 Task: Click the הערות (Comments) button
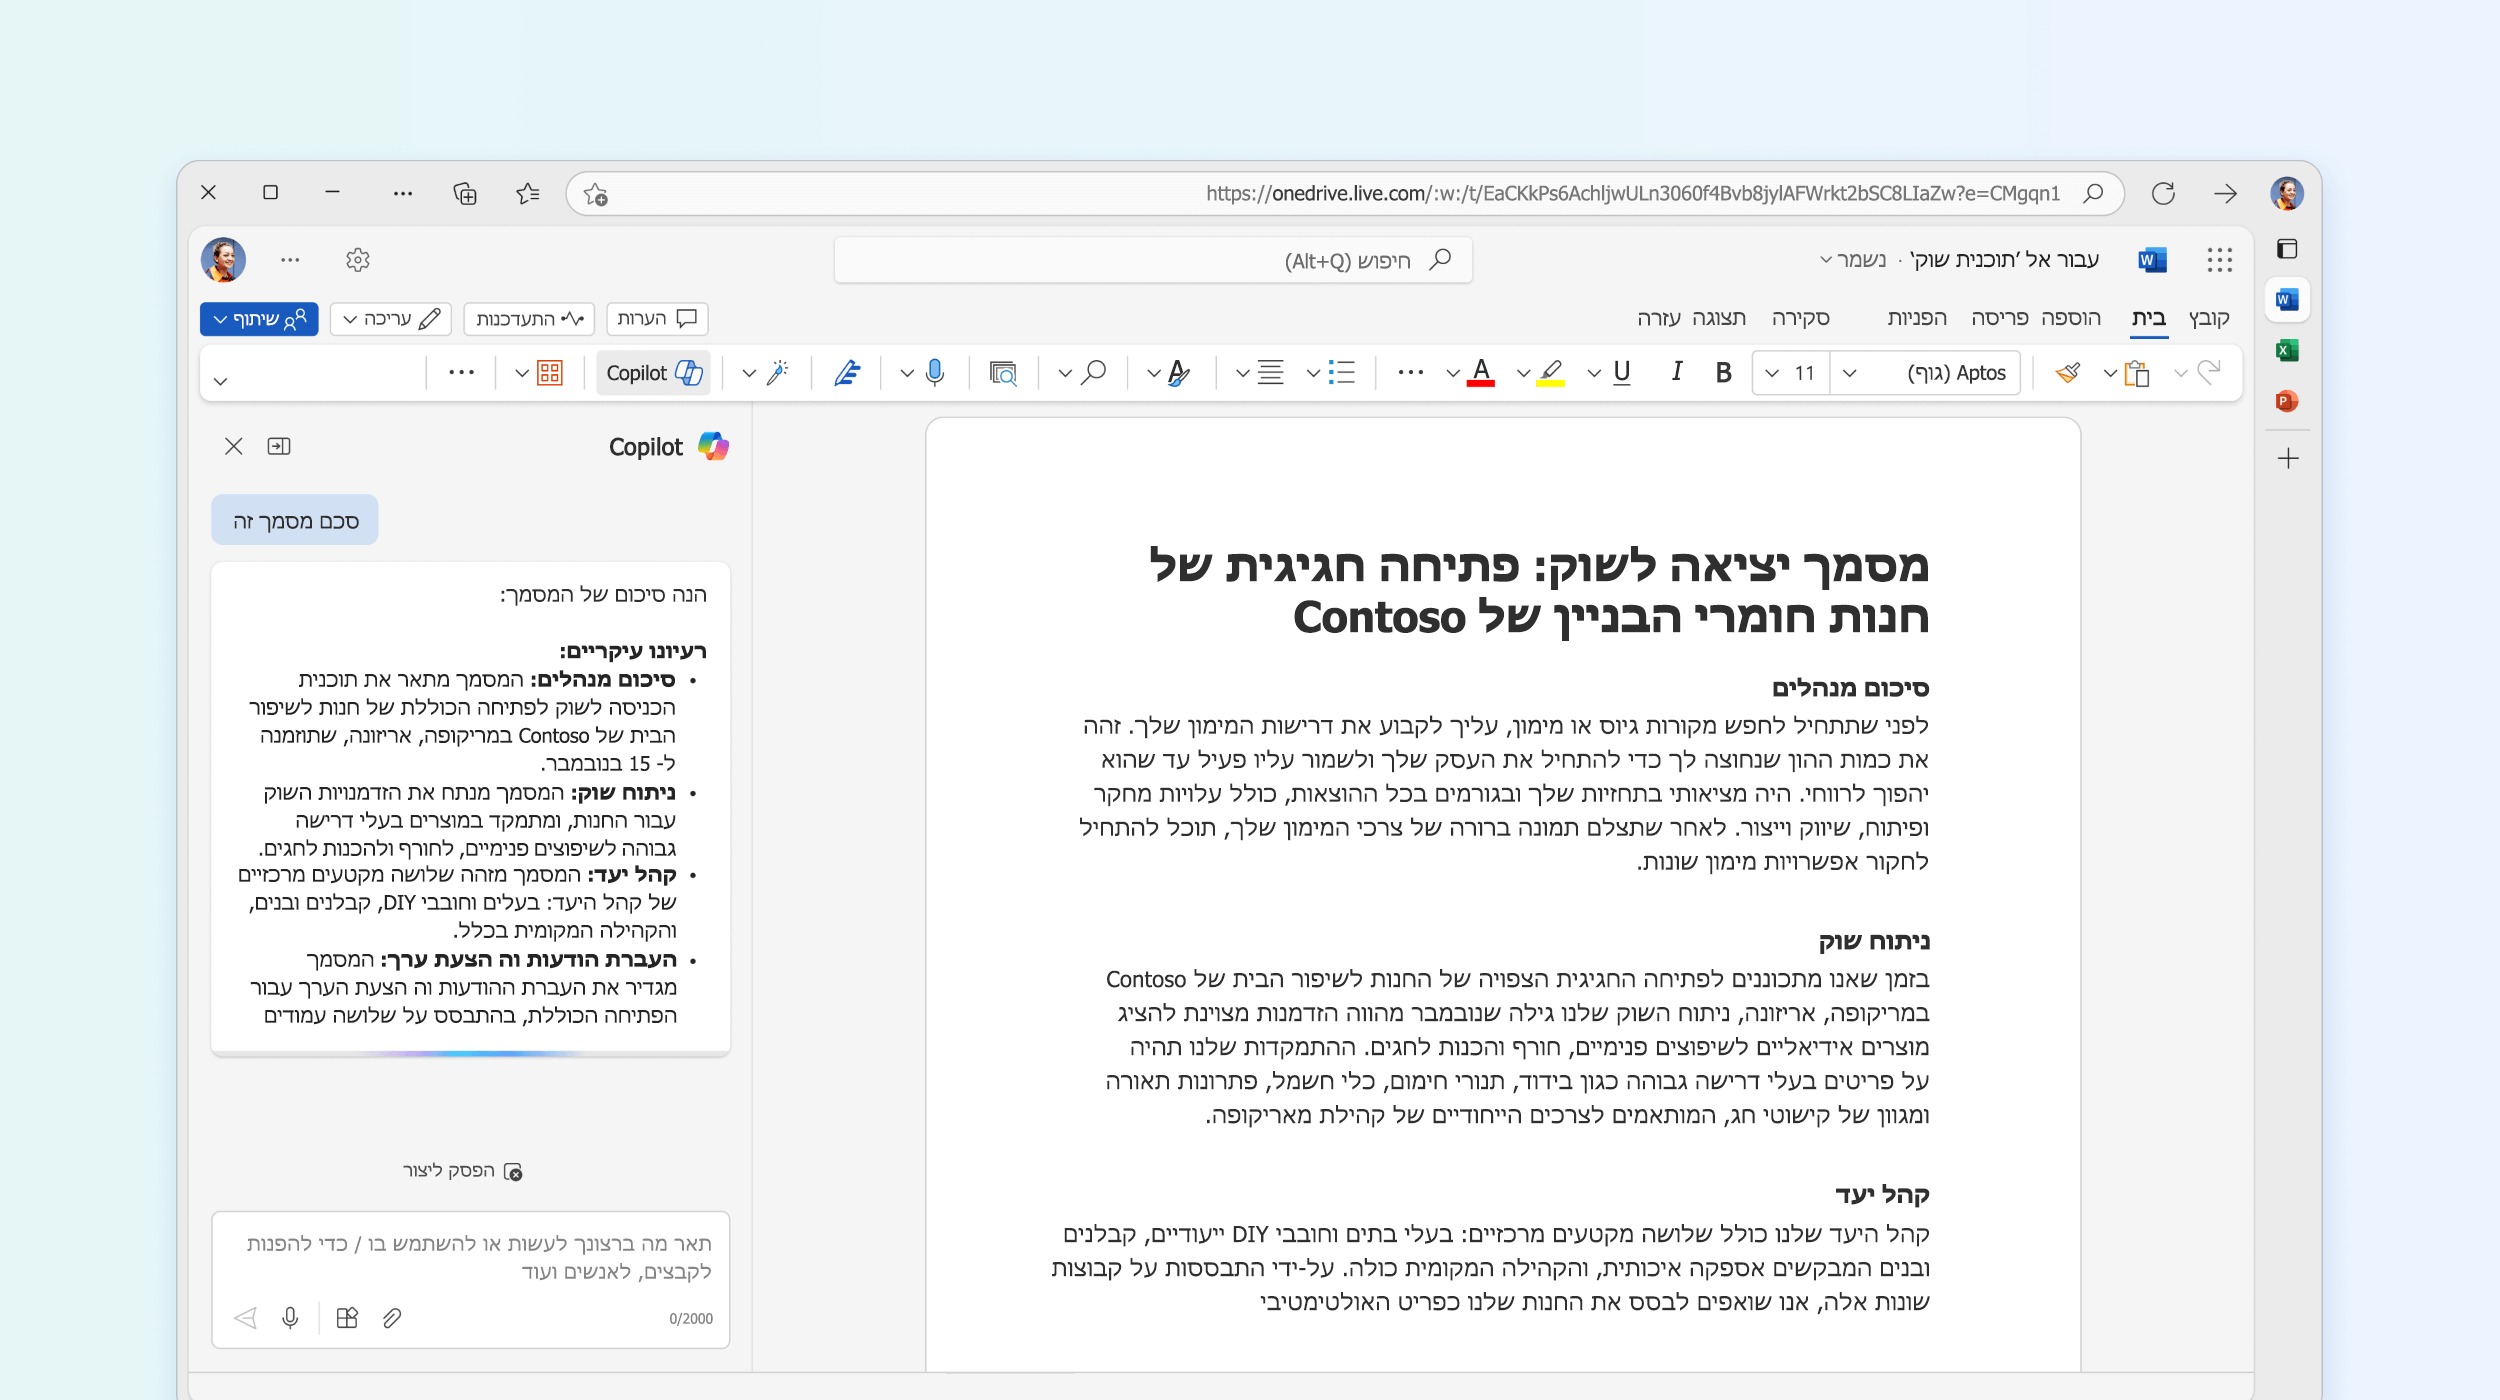(657, 318)
